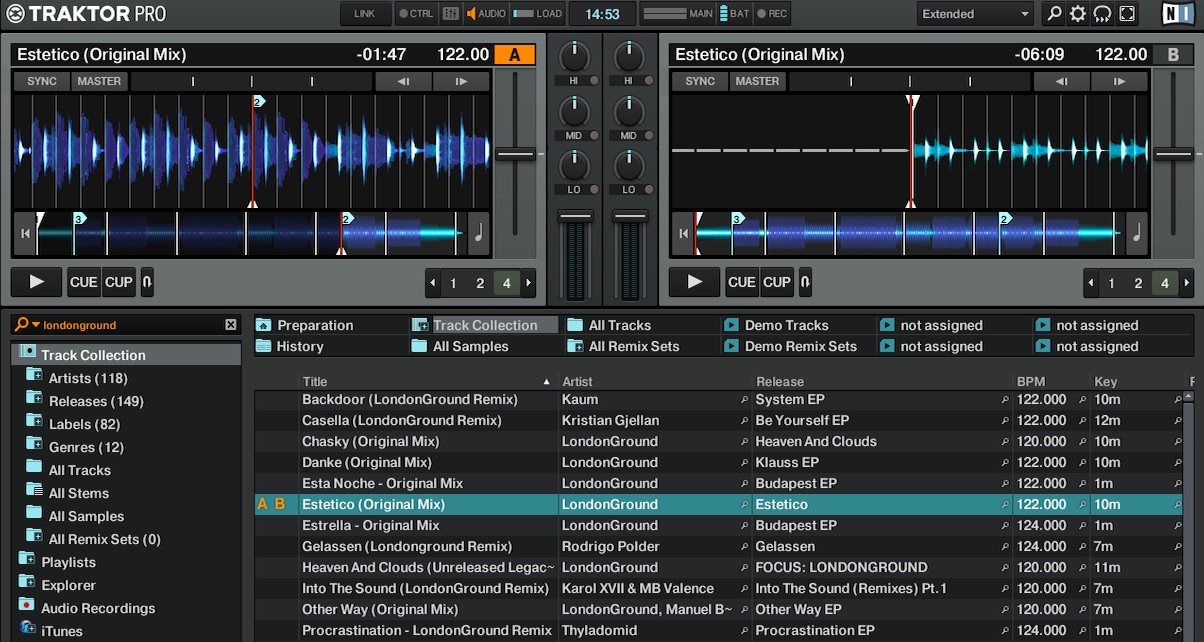The image size is (1204, 642).
Task: Click the iTunes node icon
Action: [x=27, y=630]
